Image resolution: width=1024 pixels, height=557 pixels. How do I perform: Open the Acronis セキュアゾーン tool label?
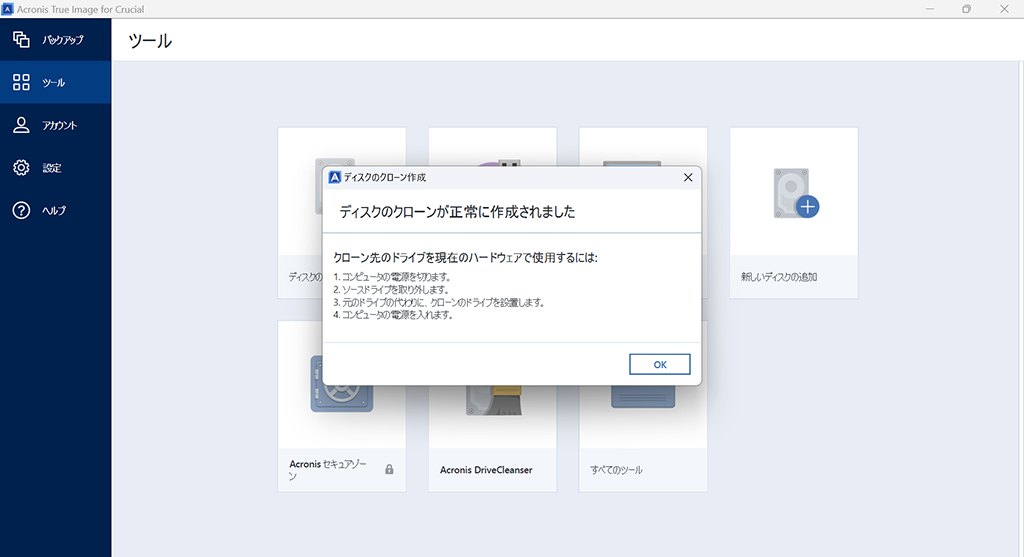[x=328, y=469]
